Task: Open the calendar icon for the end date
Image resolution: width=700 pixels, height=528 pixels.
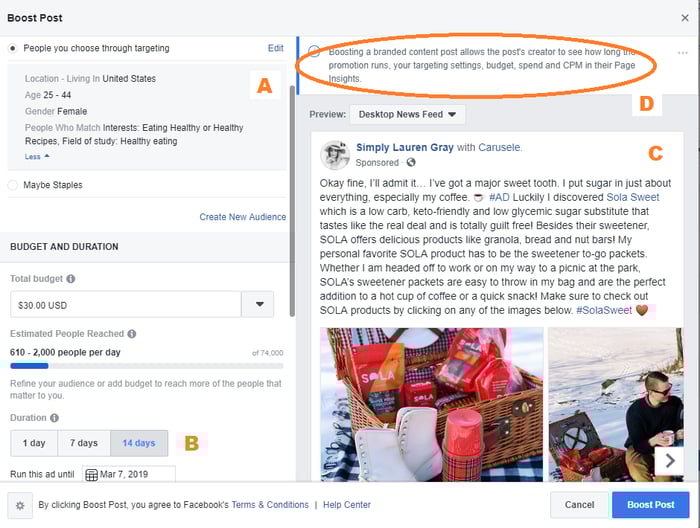Action: 92,474
